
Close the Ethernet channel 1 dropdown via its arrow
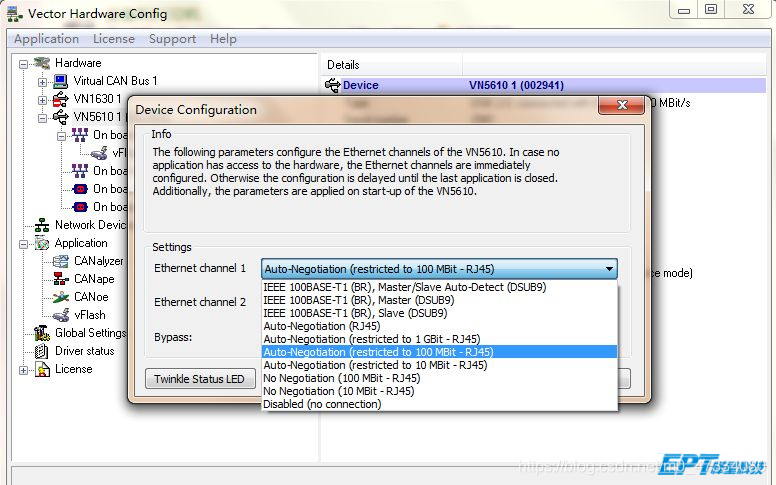[x=609, y=269]
